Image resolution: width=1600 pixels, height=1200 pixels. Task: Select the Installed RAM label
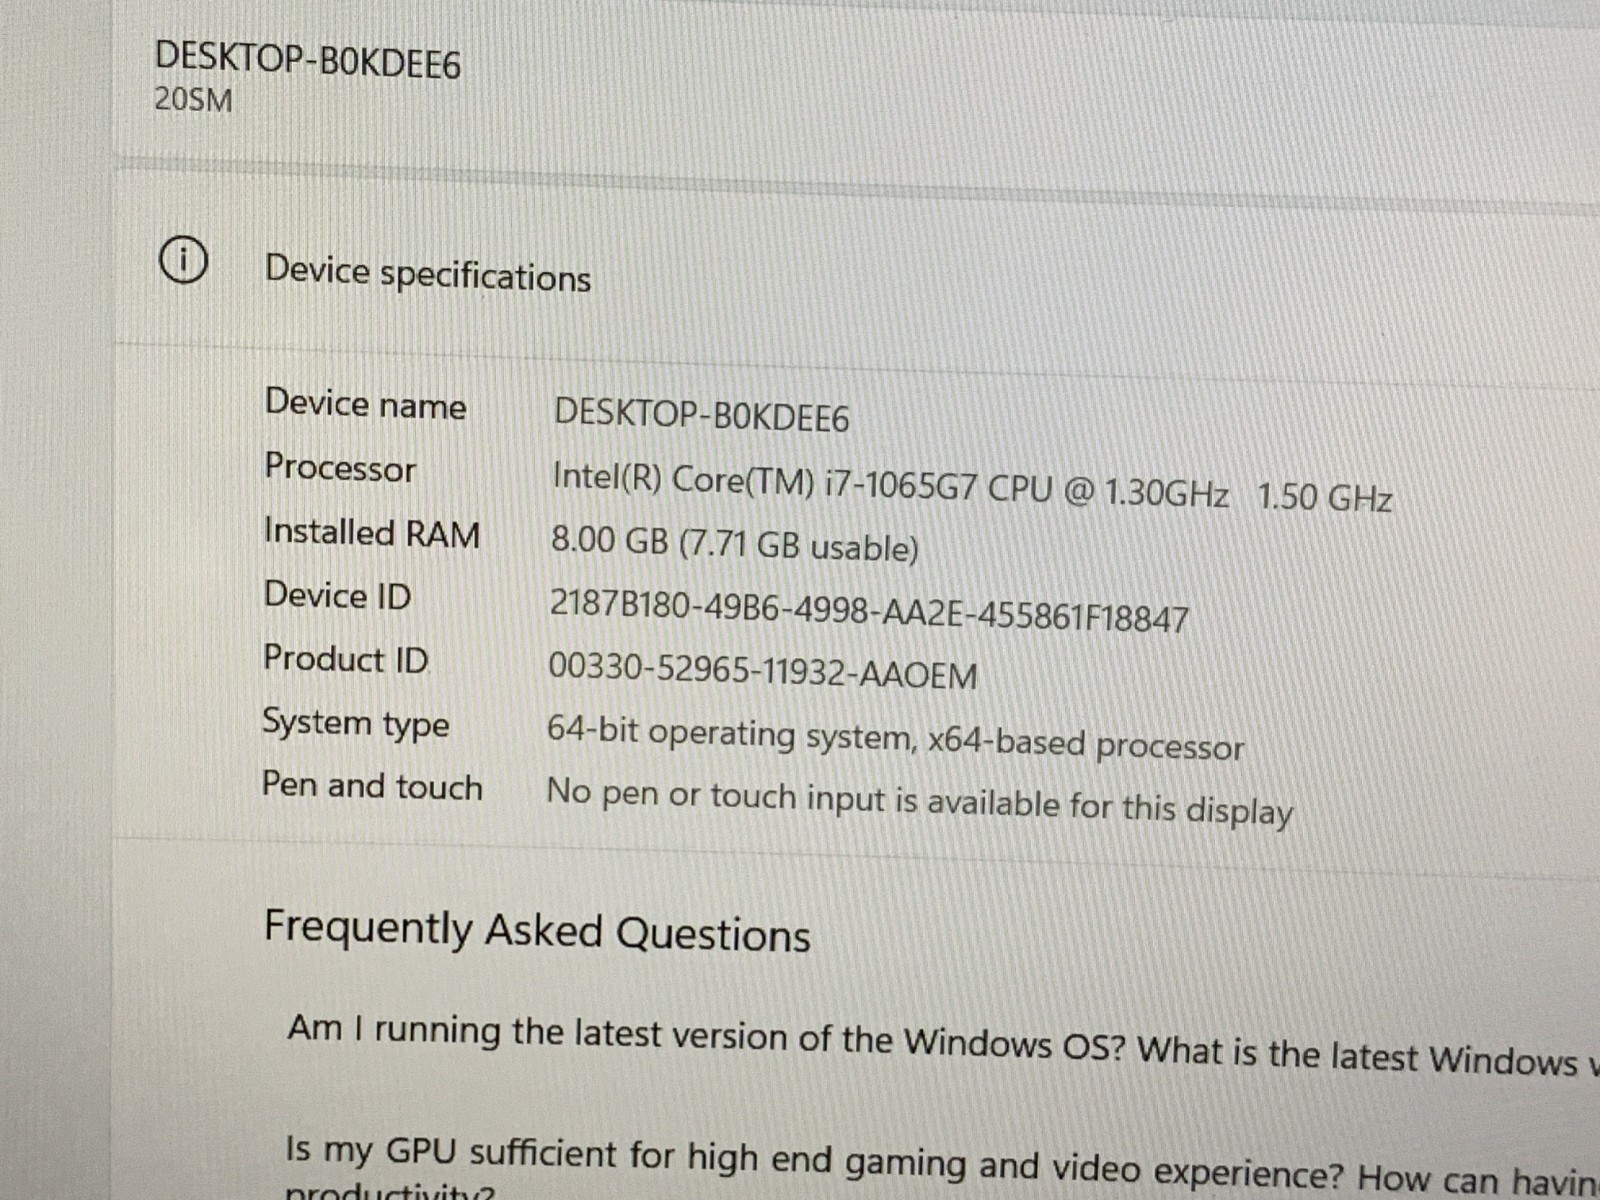pyautogui.click(x=371, y=532)
